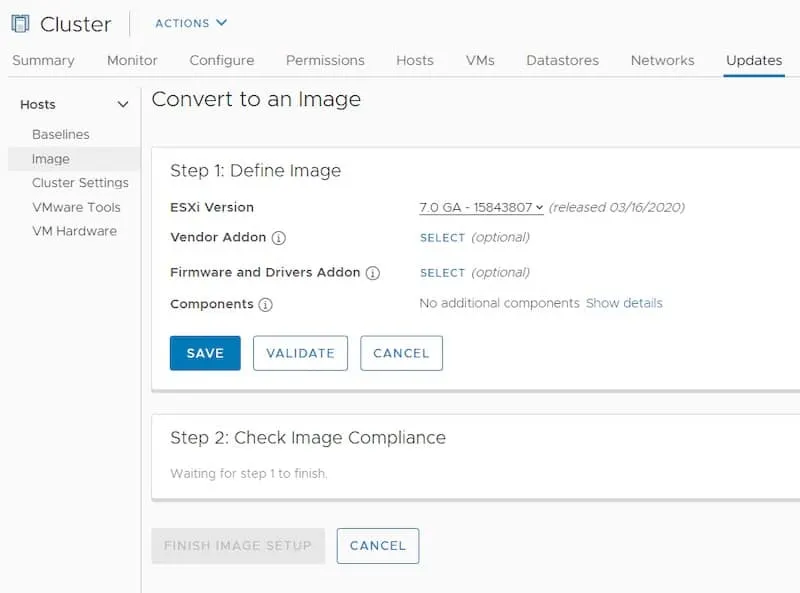Switch to the Networks tab
800x593 pixels.
(662, 60)
